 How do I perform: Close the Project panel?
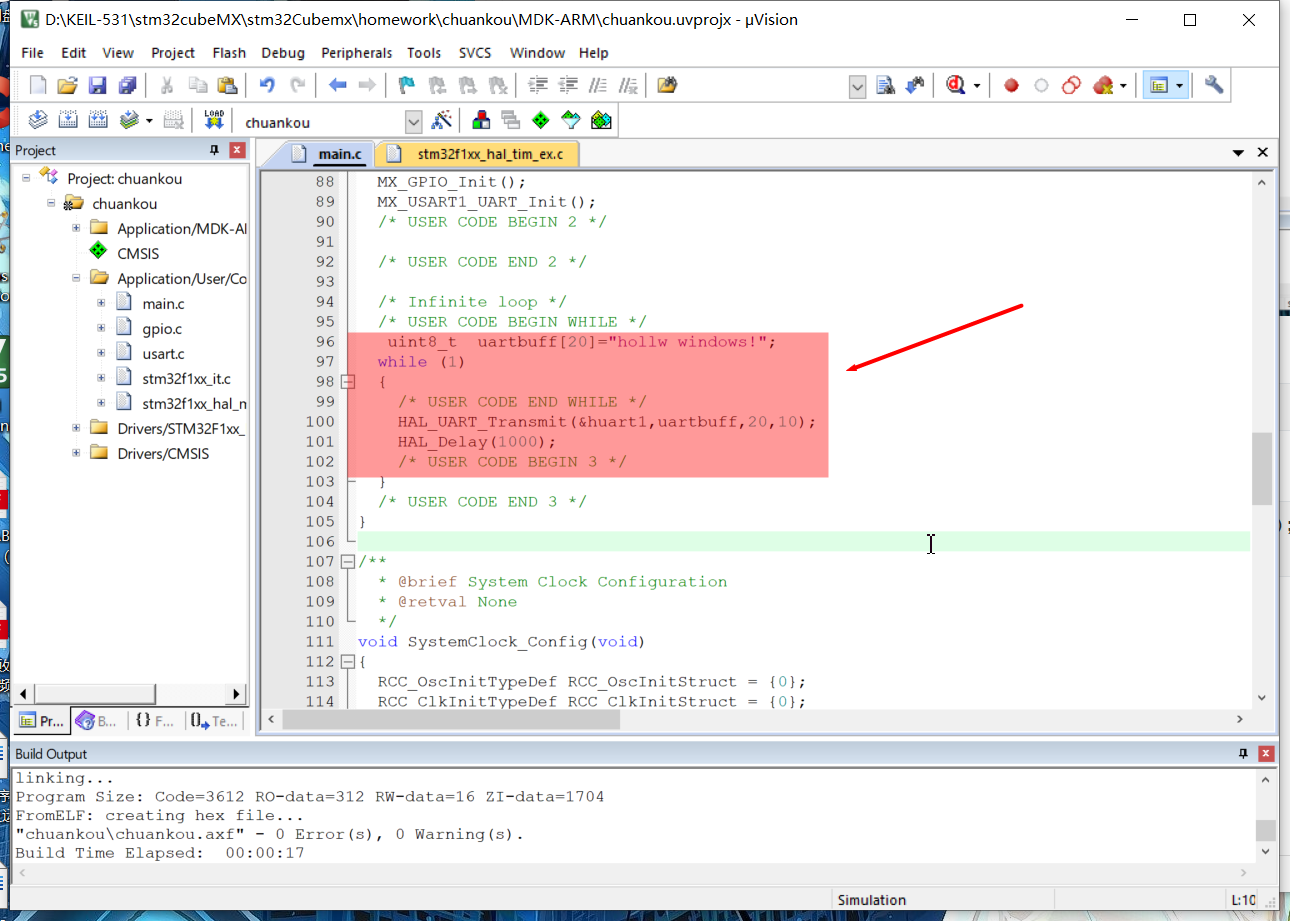(x=237, y=150)
